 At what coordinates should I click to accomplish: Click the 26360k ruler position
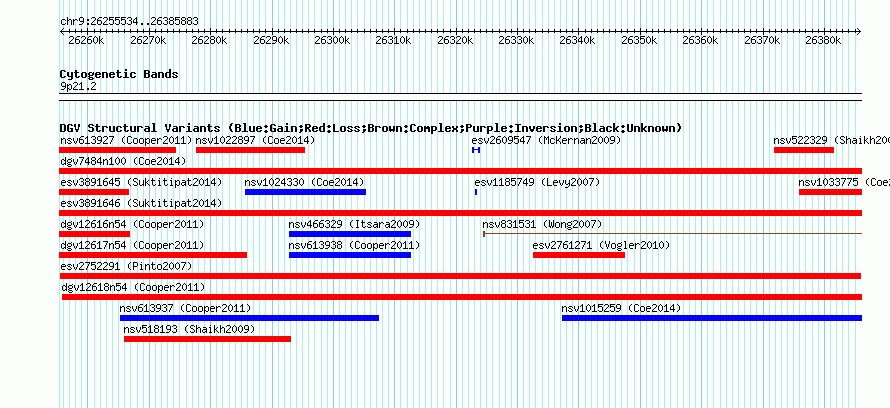[x=700, y=40]
